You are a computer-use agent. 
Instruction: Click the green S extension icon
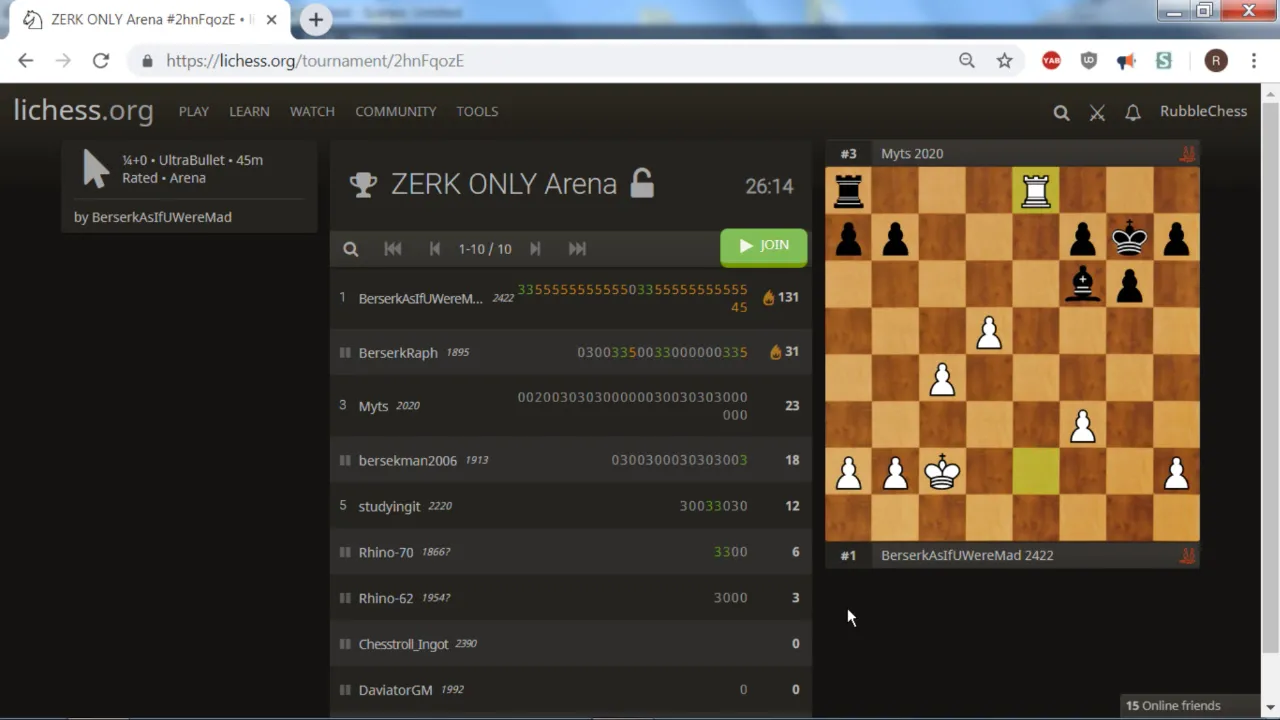(1164, 61)
